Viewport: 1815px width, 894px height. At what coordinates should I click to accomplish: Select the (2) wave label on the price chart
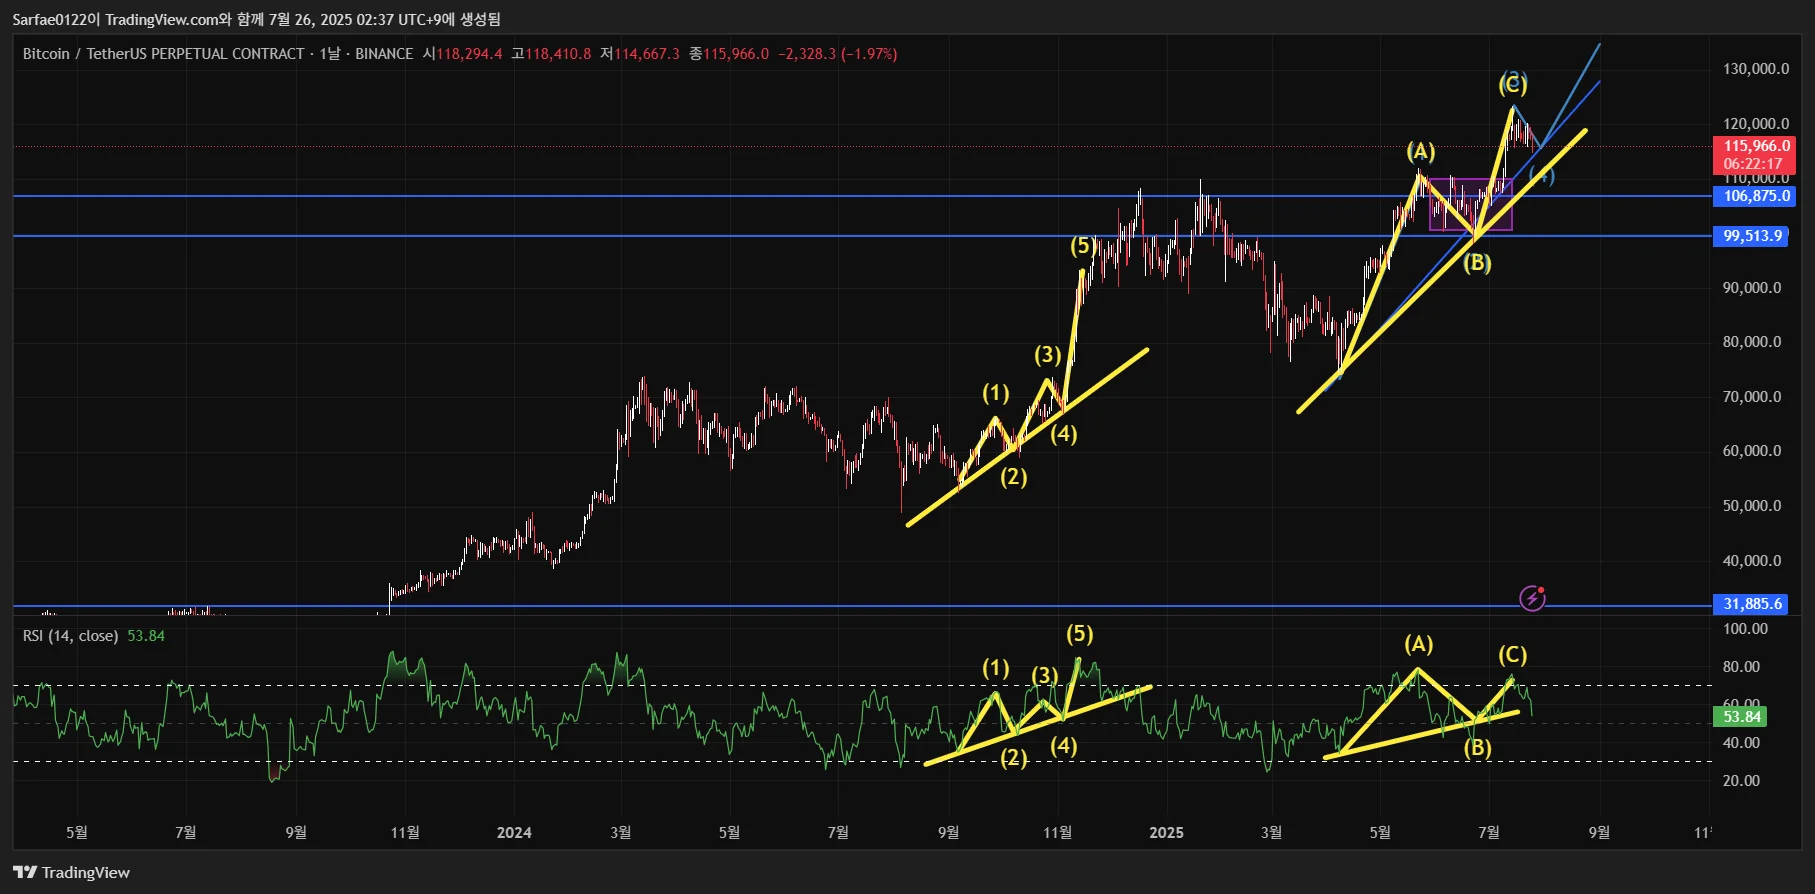pyautogui.click(x=1014, y=477)
